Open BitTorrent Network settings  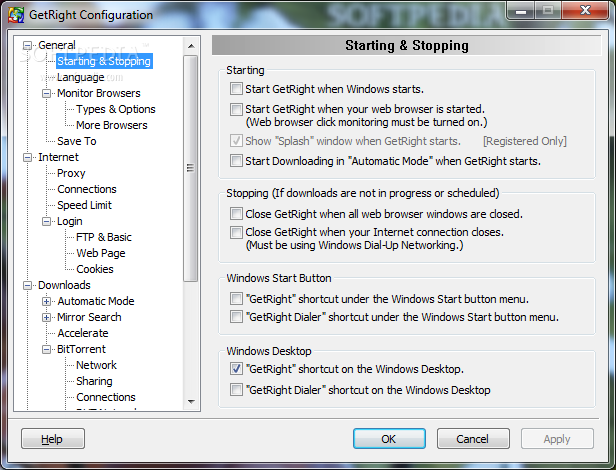pos(96,365)
